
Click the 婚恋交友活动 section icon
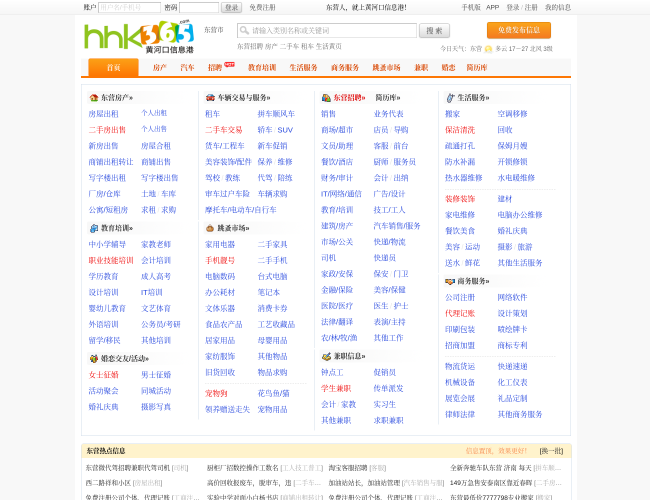(x=94, y=359)
